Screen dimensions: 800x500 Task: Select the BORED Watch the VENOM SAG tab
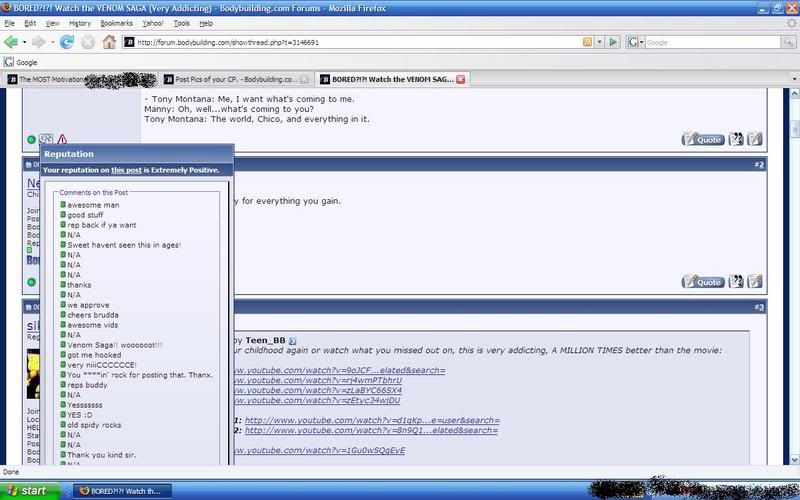(x=392, y=79)
